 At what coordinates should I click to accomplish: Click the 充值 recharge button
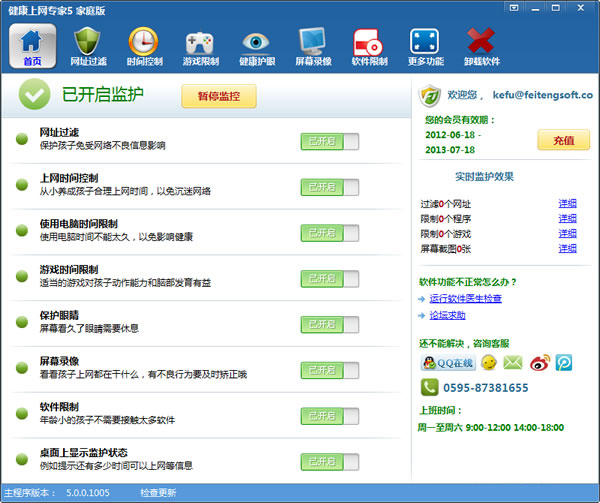tap(563, 140)
